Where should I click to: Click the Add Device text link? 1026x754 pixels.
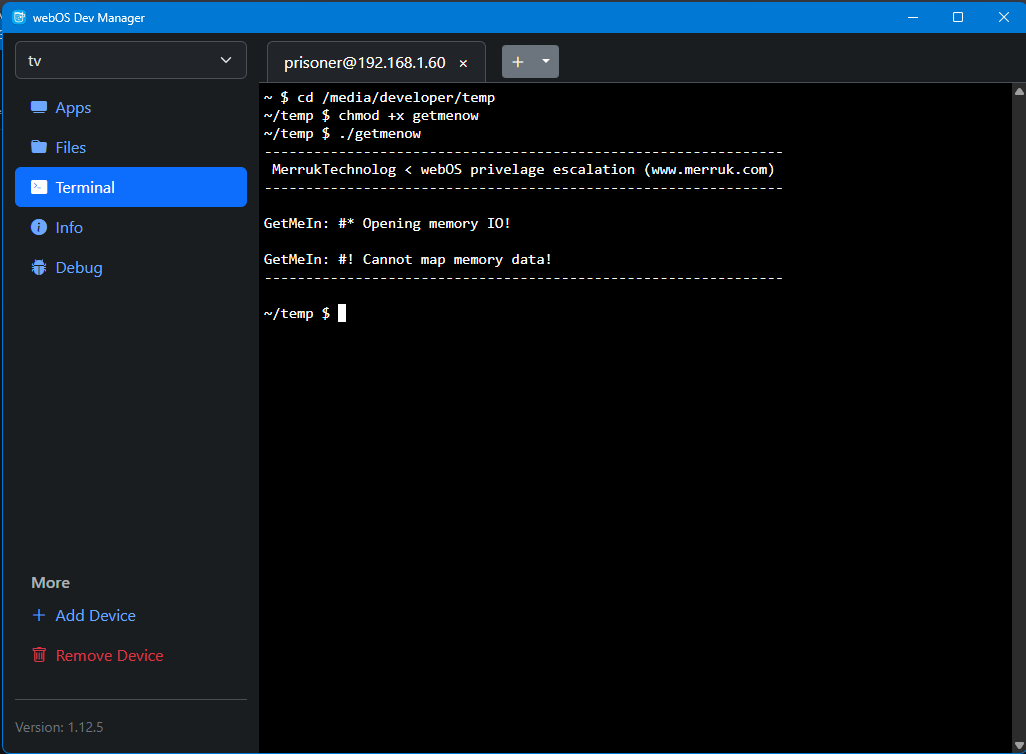pos(95,615)
